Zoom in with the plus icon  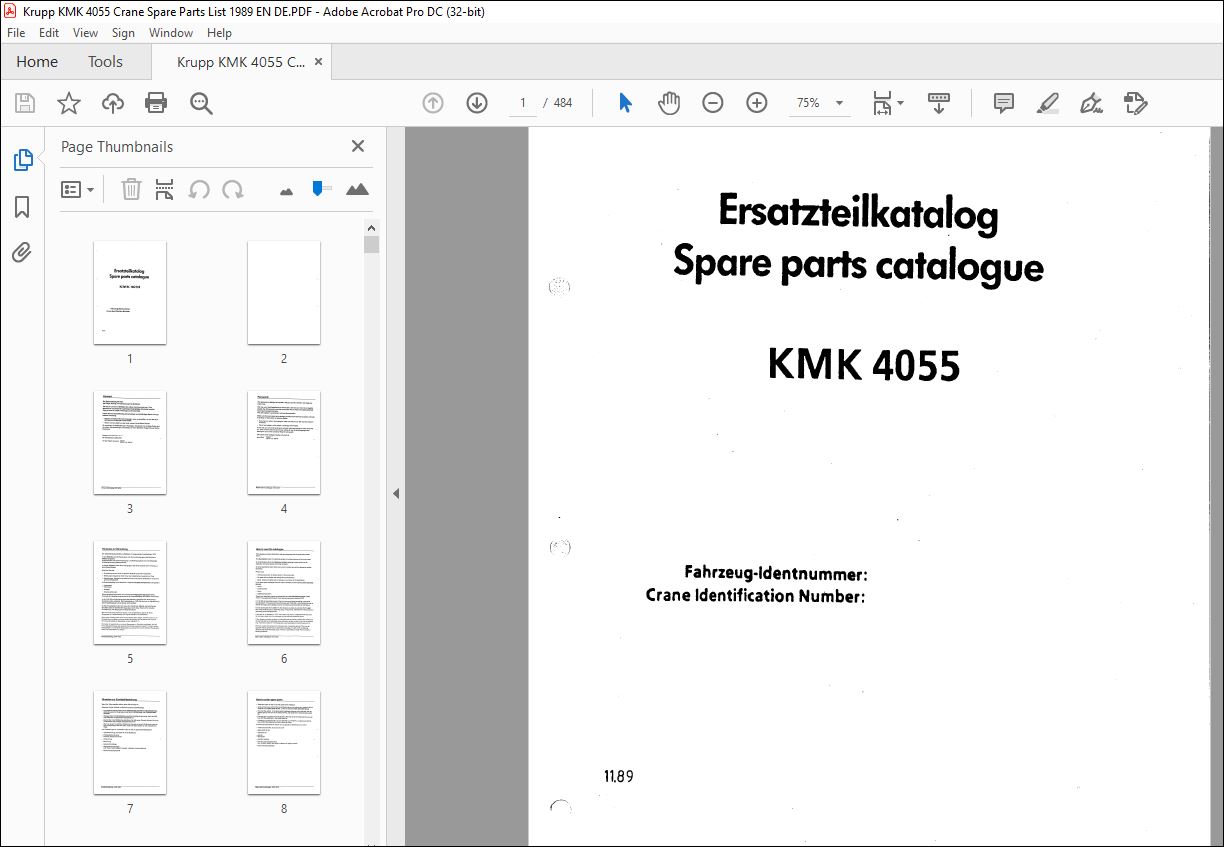click(757, 103)
